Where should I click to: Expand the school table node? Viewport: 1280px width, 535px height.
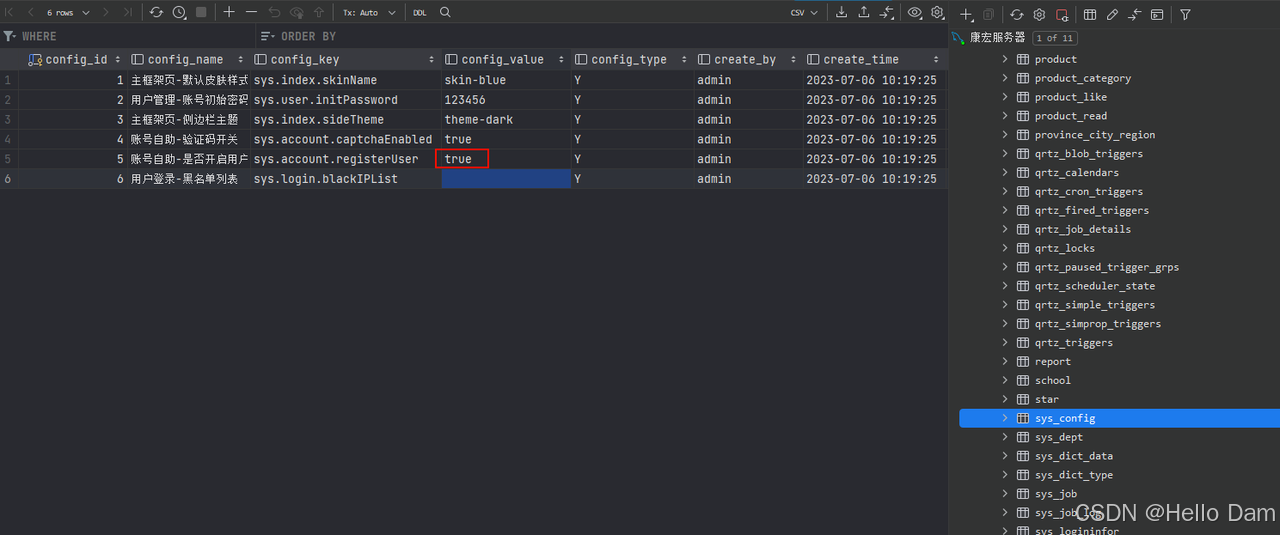tap(1006, 380)
